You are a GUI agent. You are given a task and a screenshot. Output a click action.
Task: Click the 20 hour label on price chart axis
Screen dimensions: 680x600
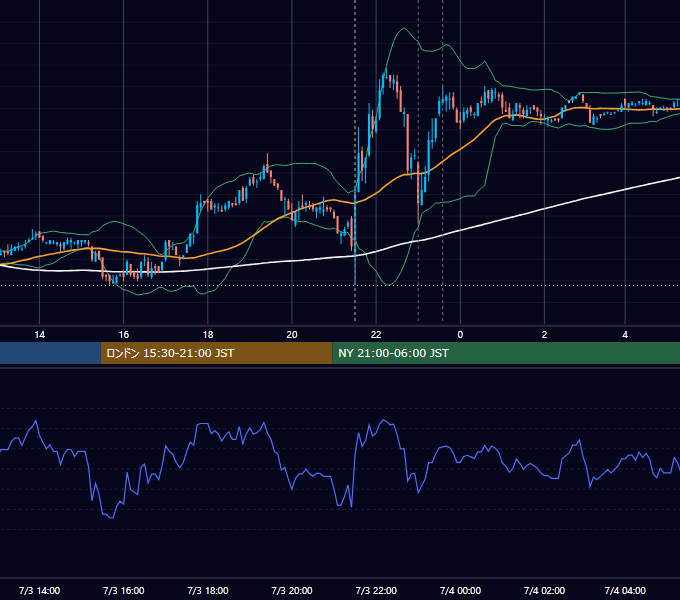[292, 335]
